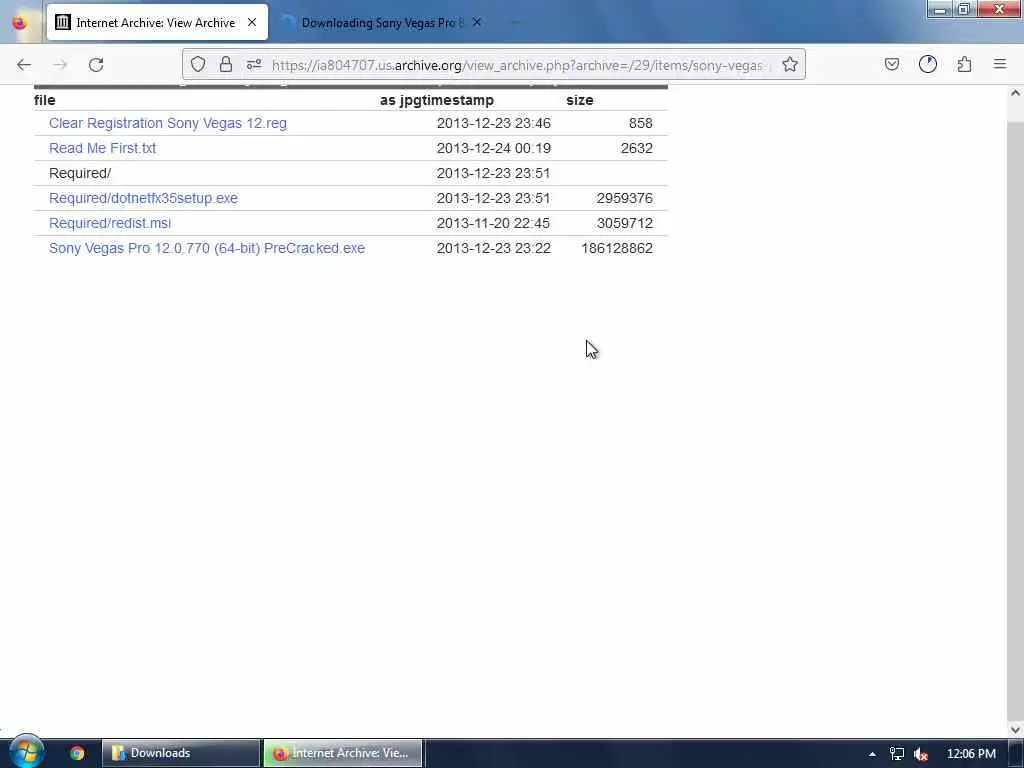This screenshot has width=1024, height=768.
Task: Show hidden system tray icons
Action: pos(872,754)
